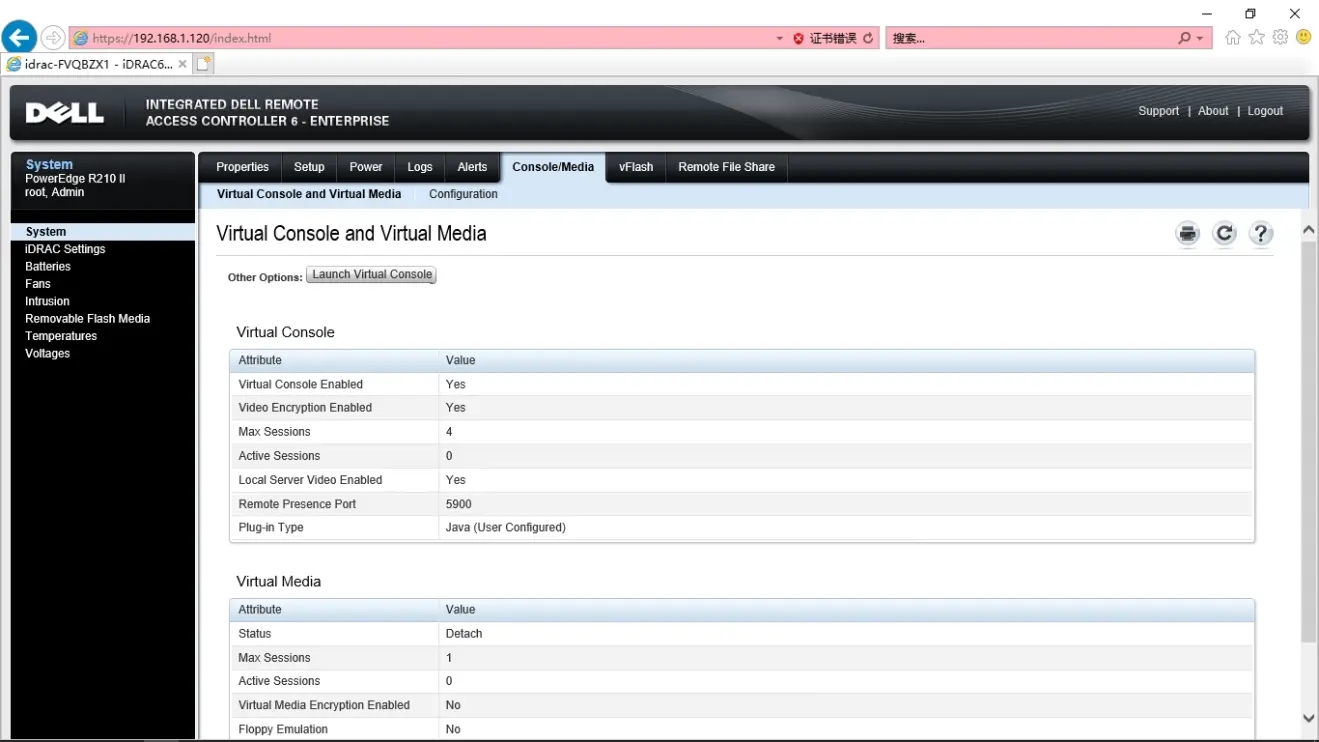Select iDRAC Settings in the sidebar

(x=65, y=249)
